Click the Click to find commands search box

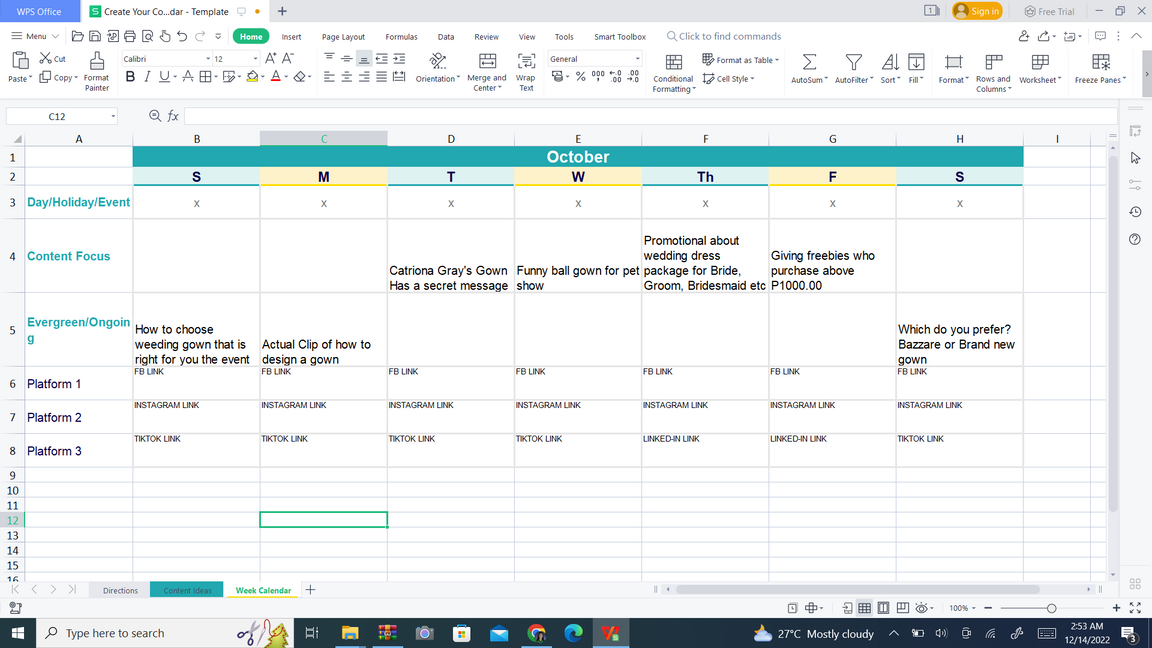pyautogui.click(x=723, y=36)
